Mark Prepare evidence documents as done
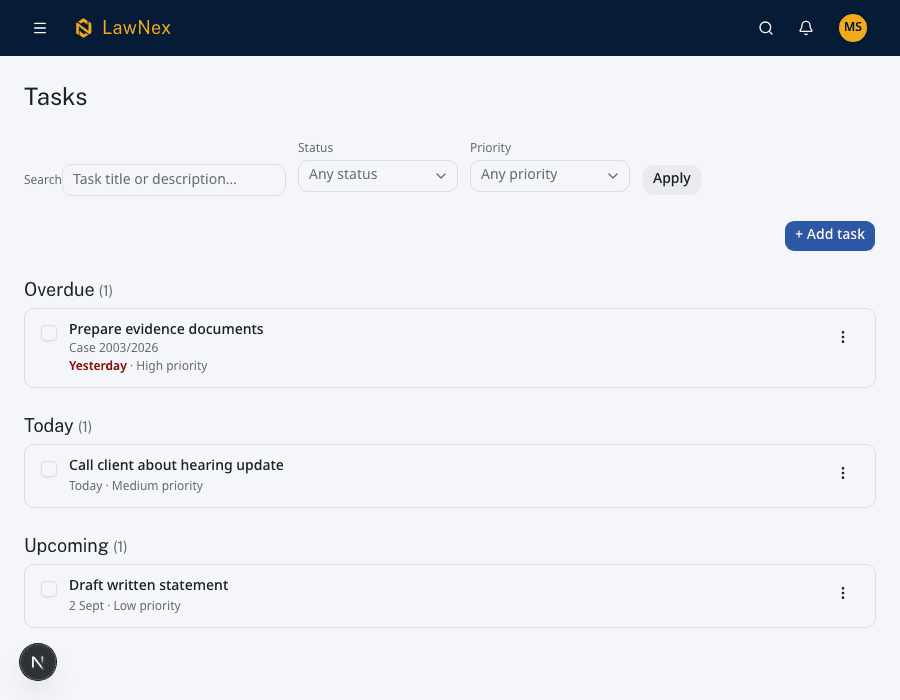The width and height of the screenshot is (900, 700). [x=49, y=333]
